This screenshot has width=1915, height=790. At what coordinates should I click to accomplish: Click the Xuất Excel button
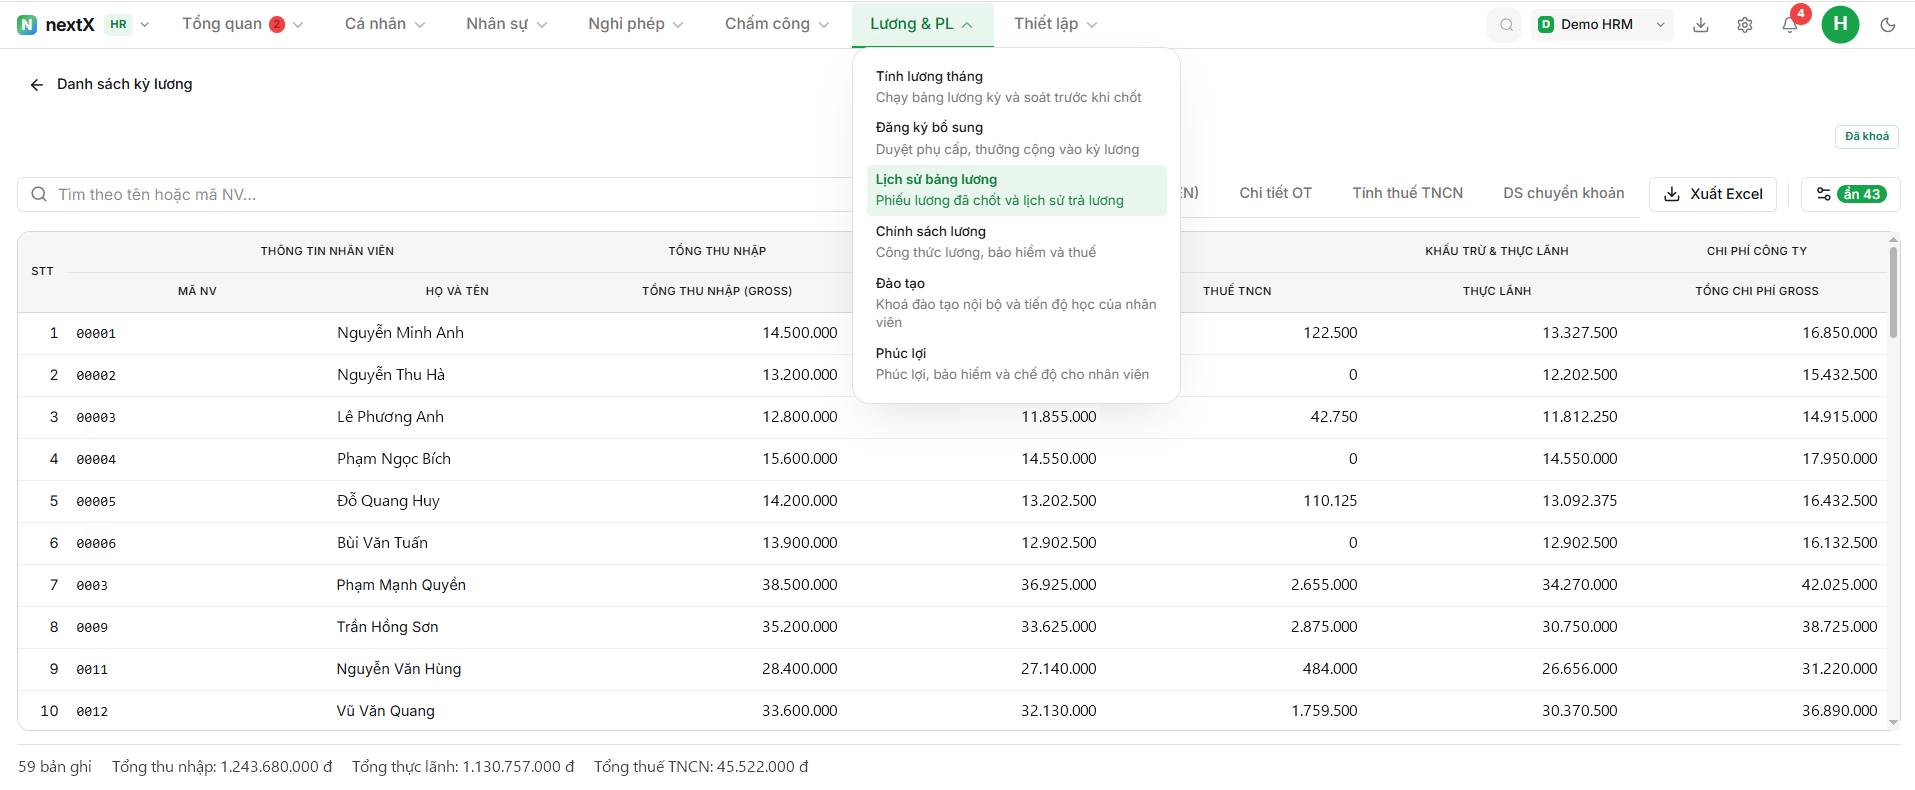pos(1713,194)
